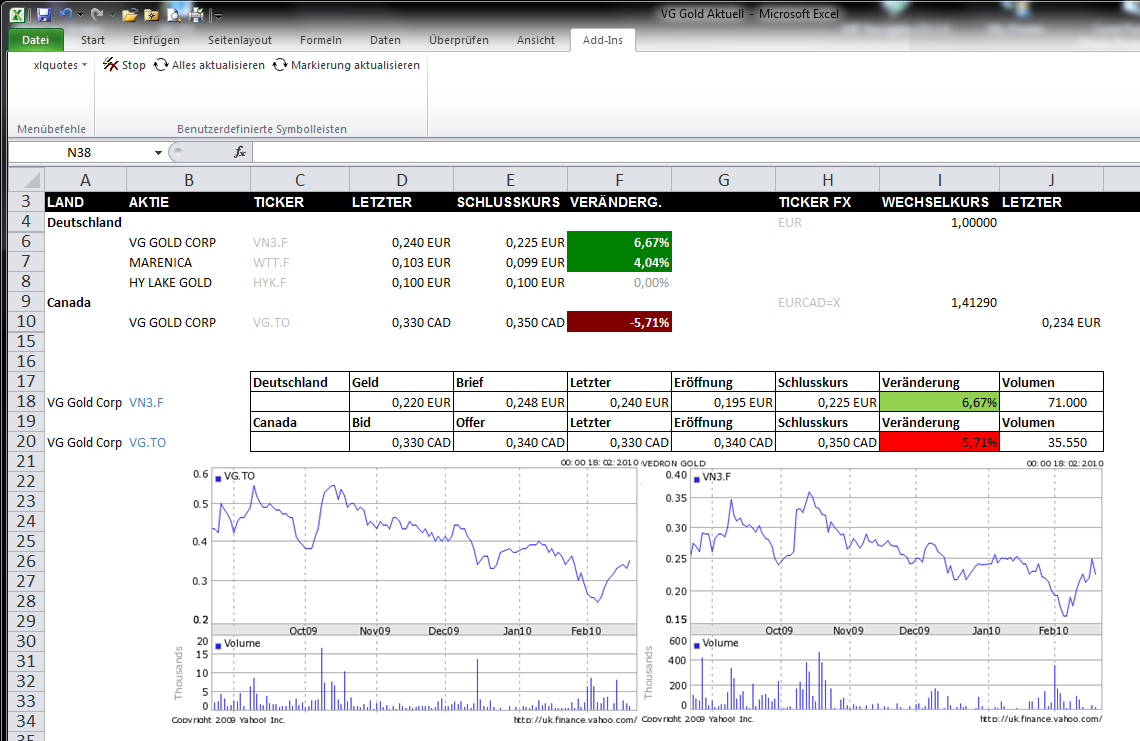1140x741 pixels.
Task: Select the 'Geld' header cell in row 17
Action: coord(401,382)
